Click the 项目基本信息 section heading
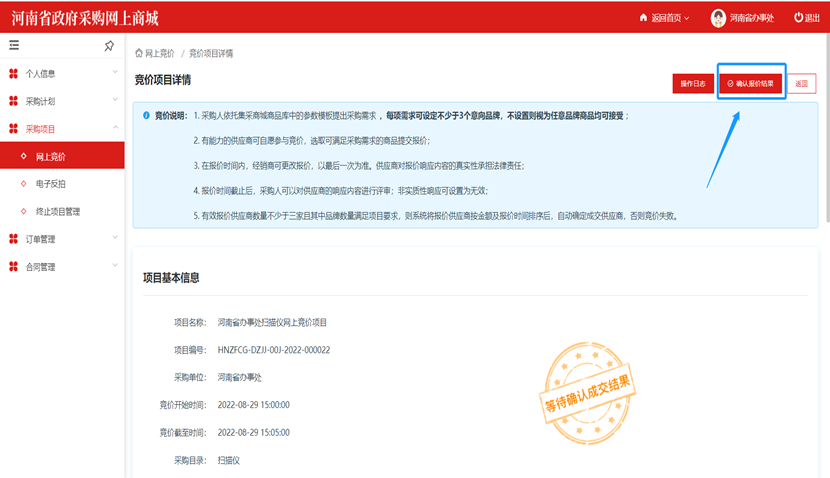 171,278
